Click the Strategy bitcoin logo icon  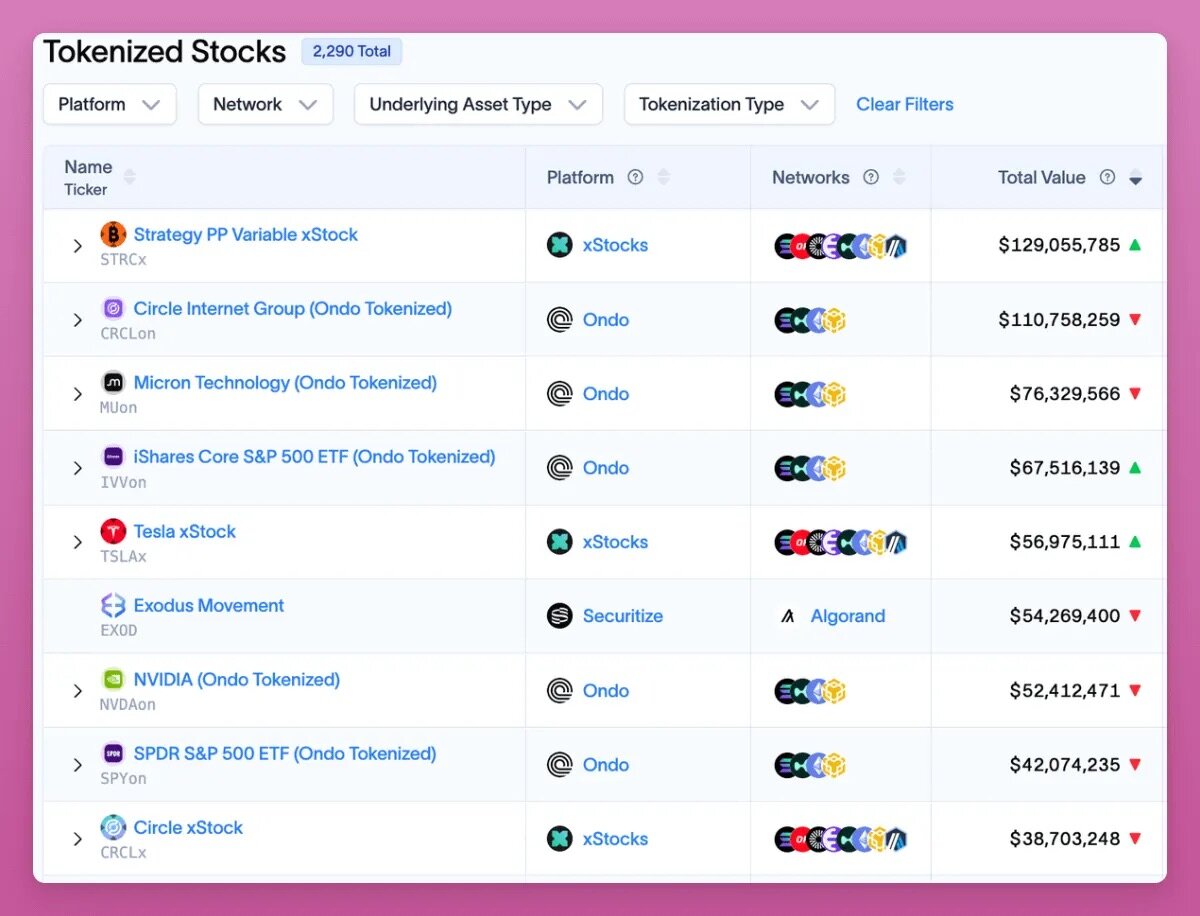113,234
